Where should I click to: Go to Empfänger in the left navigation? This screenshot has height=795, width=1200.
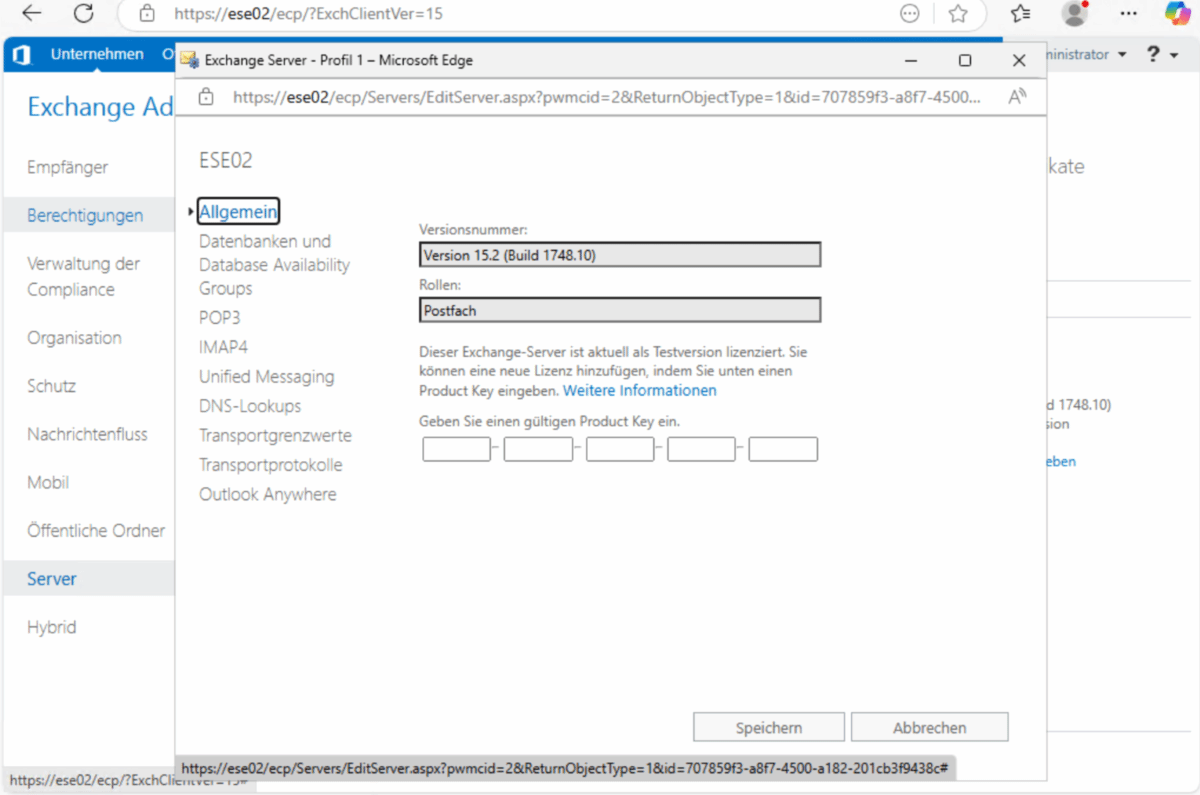point(68,167)
